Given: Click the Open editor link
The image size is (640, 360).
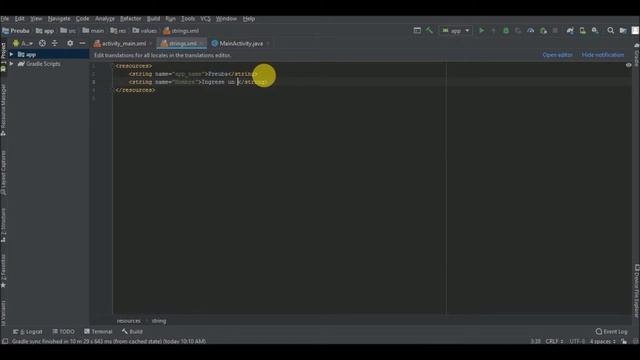Looking at the screenshot, I should click(557, 55).
